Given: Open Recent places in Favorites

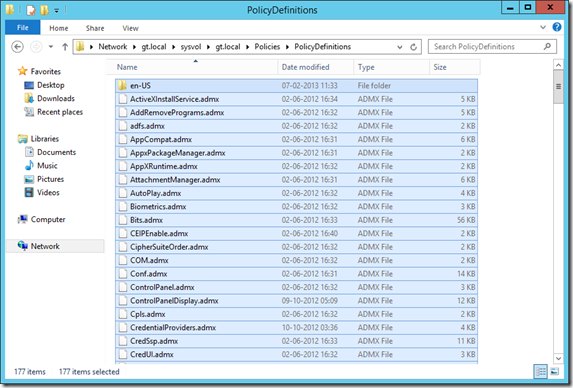Looking at the screenshot, I should [x=60, y=112].
